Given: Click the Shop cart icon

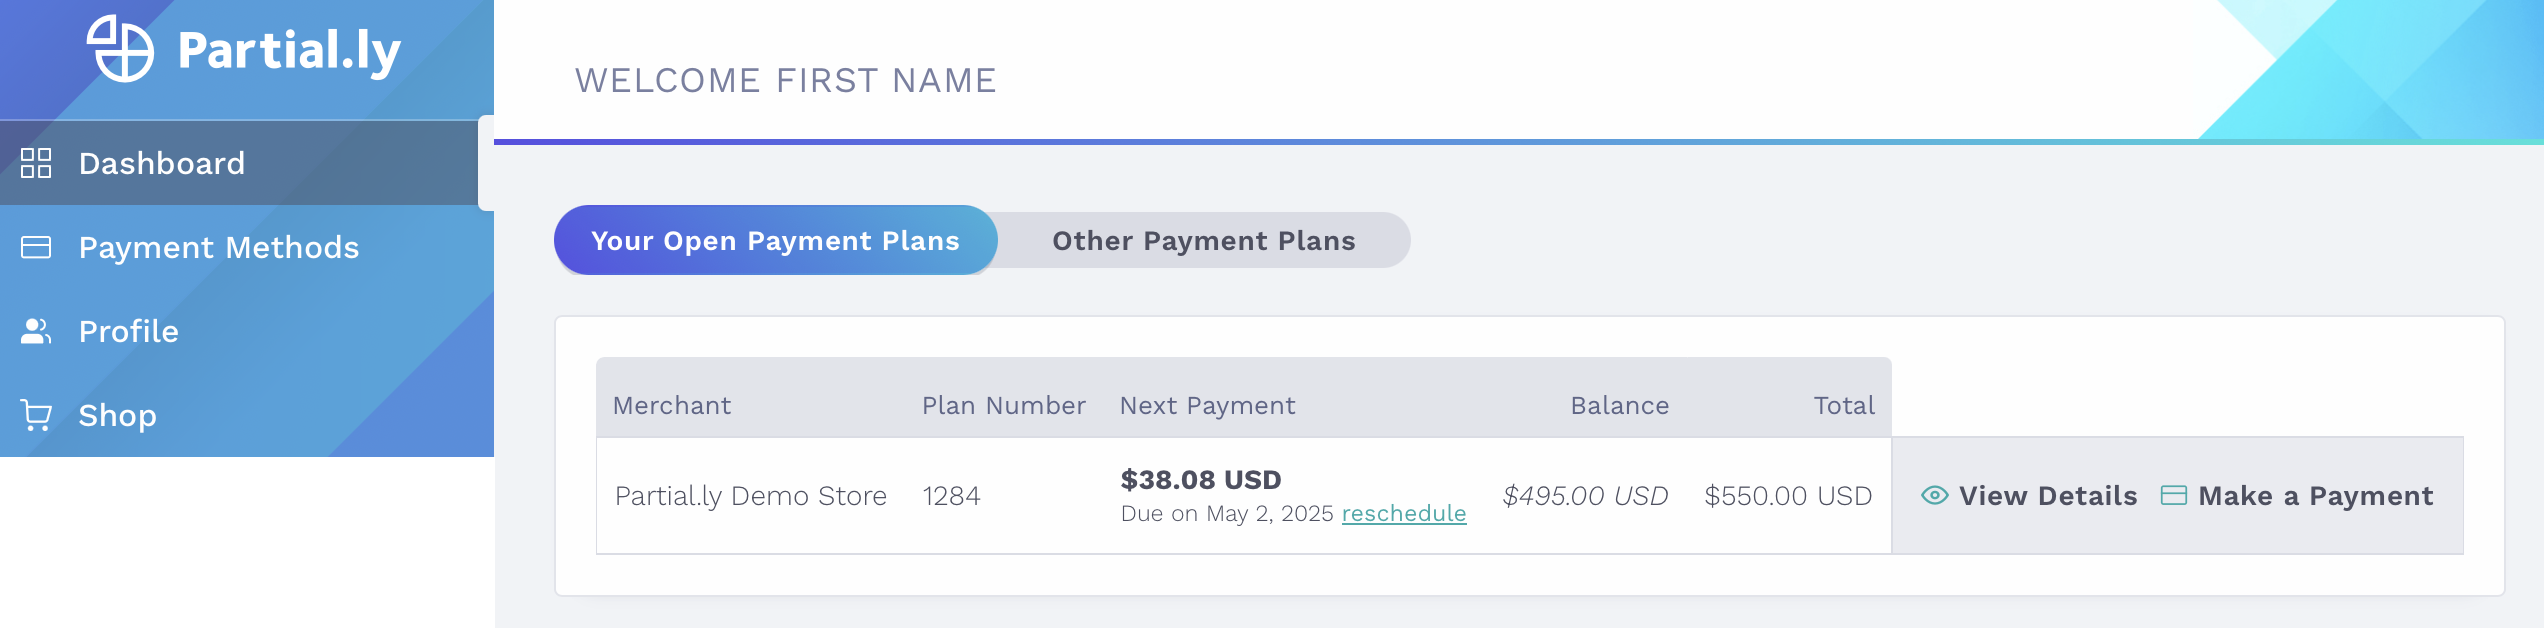Looking at the screenshot, I should coord(36,415).
